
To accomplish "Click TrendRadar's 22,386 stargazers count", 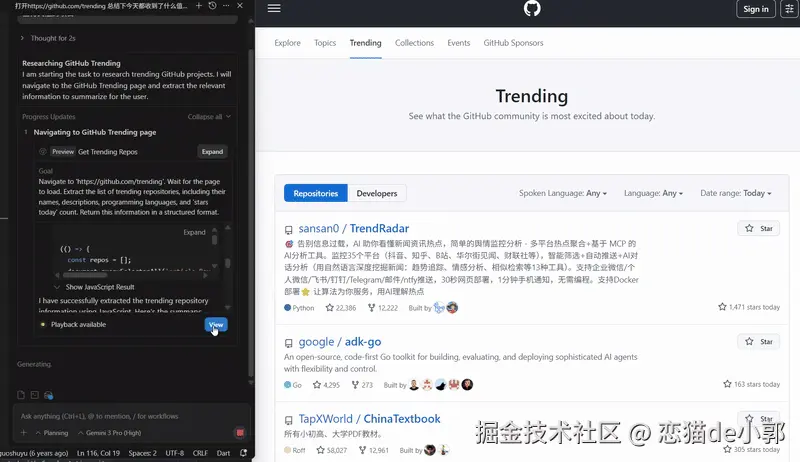I will pyautogui.click(x=341, y=308).
